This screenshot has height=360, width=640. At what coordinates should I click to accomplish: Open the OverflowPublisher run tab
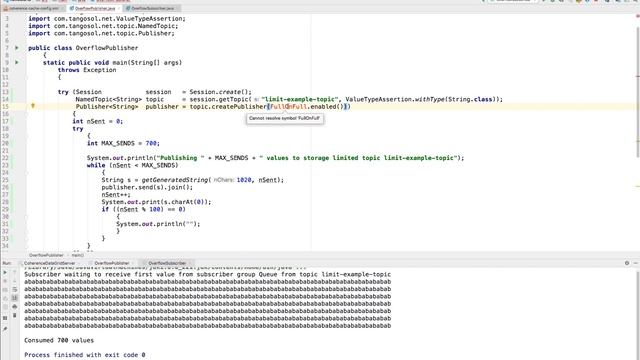pyautogui.click(x=112, y=263)
